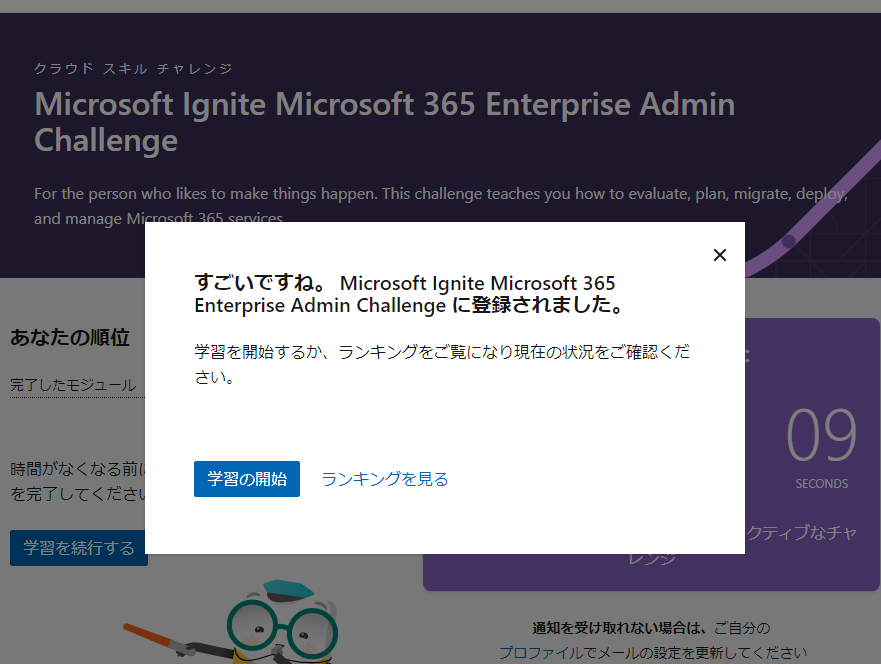Close the registration confirmation dialog
Image resolution: width=881 pixels, height=664 pixels.
[719, 255]
